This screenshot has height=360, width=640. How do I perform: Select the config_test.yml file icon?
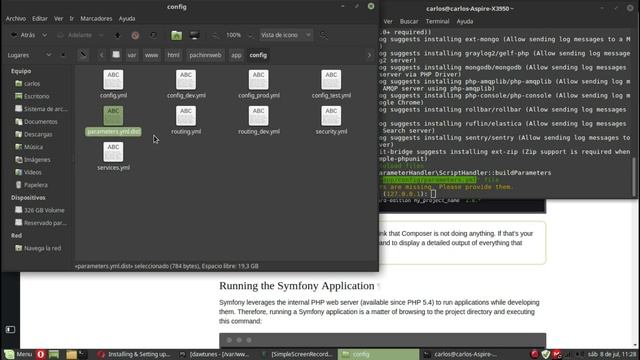point(331,80)
